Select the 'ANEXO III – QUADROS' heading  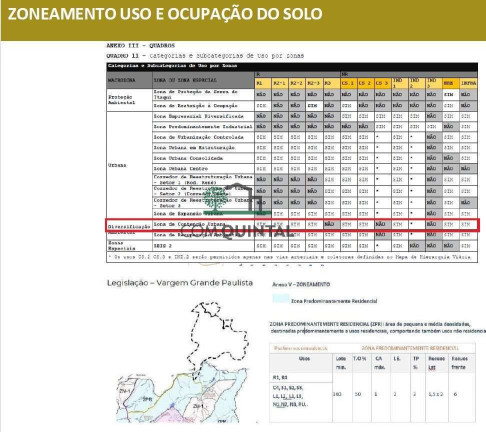pyautogui.click(x=141, y=45)
